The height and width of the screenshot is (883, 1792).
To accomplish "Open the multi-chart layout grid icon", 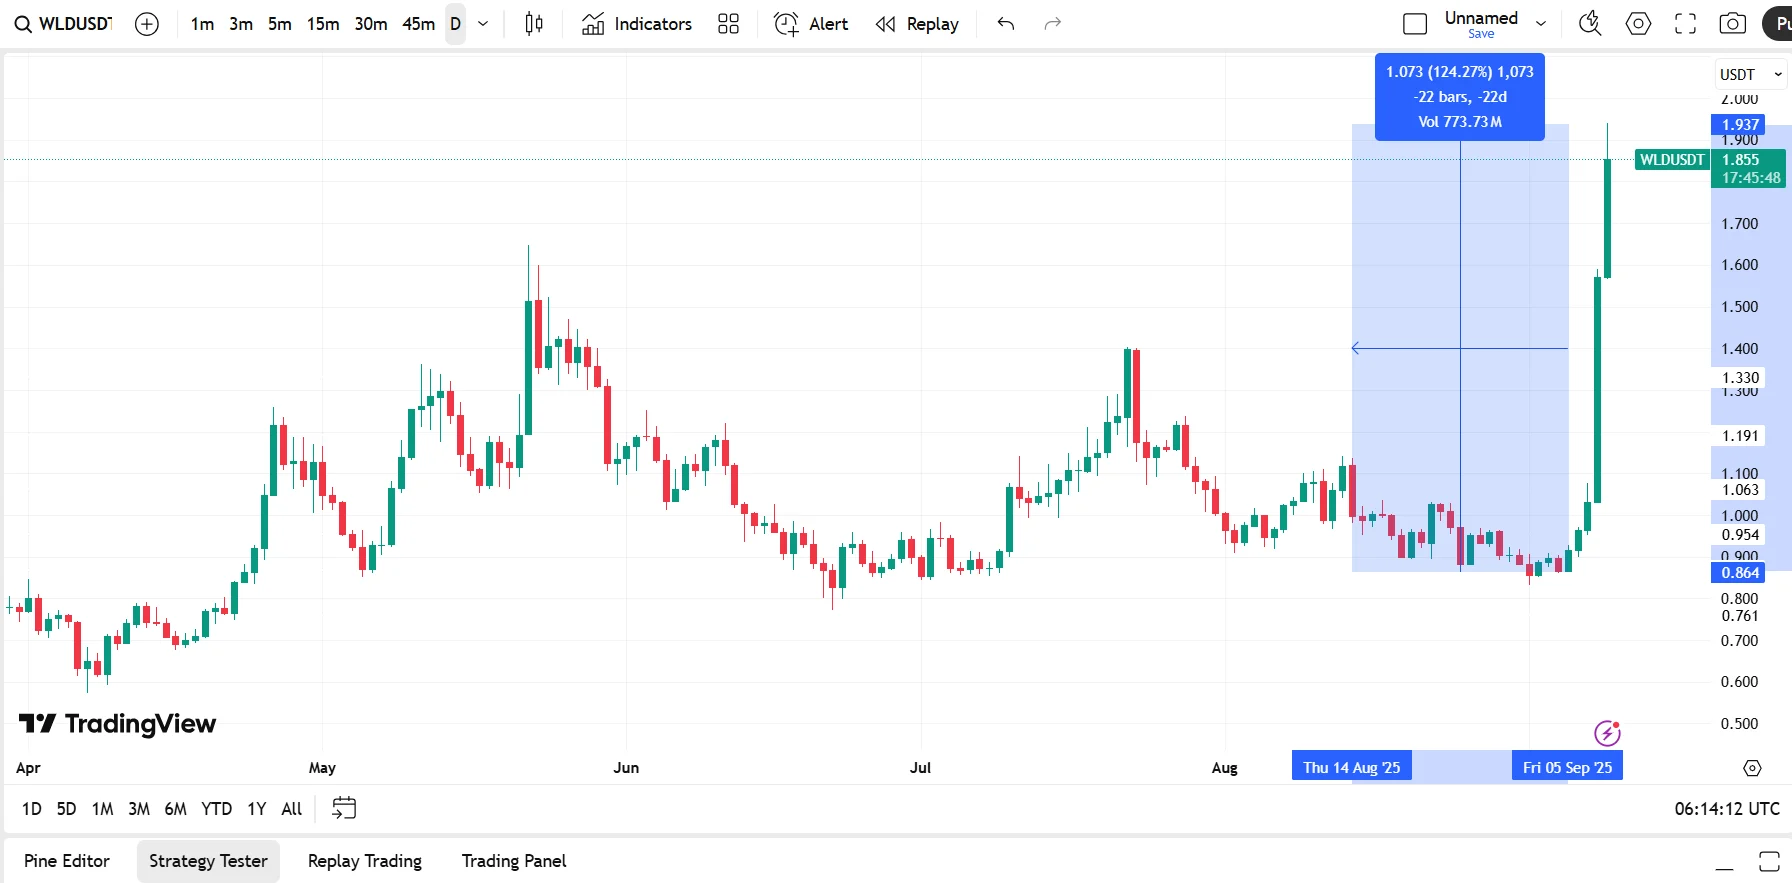I will tap(728, 23).
